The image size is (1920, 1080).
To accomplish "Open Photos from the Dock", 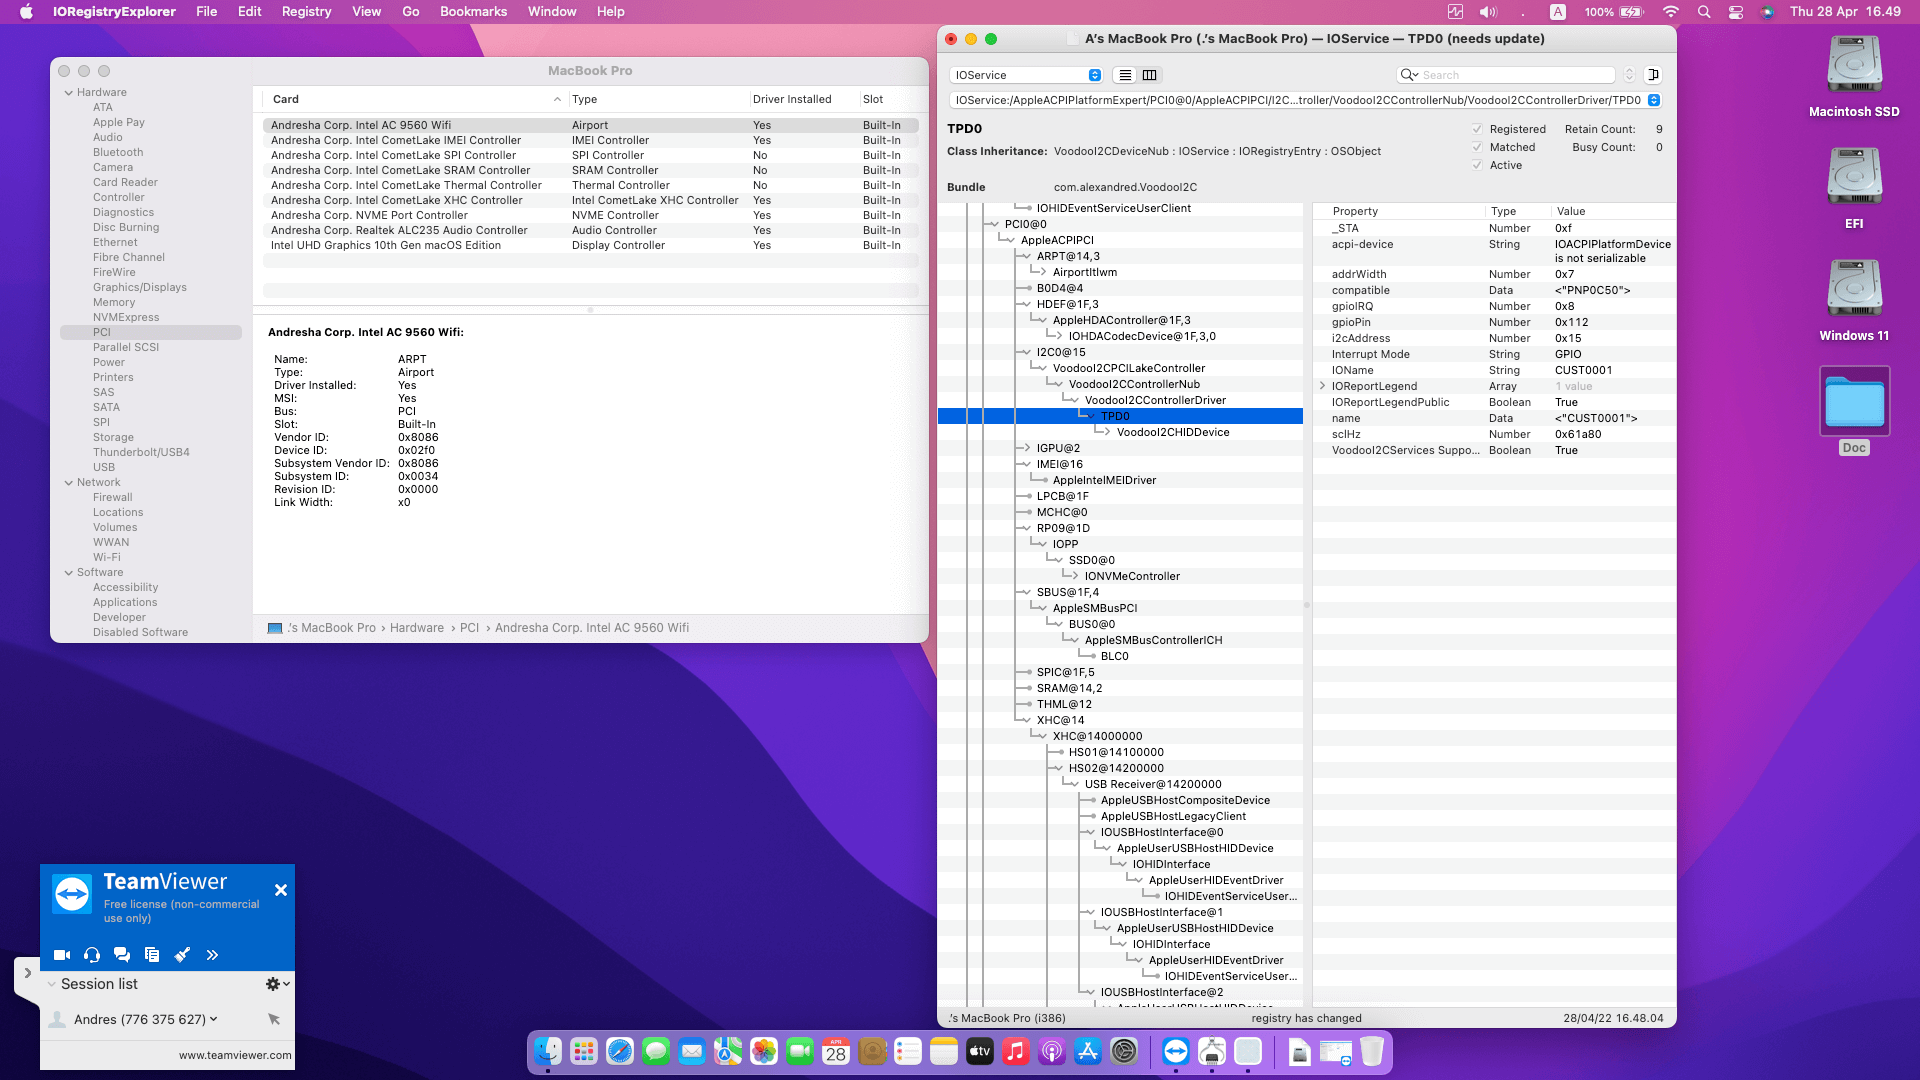I will click(x=764, y=1051).
